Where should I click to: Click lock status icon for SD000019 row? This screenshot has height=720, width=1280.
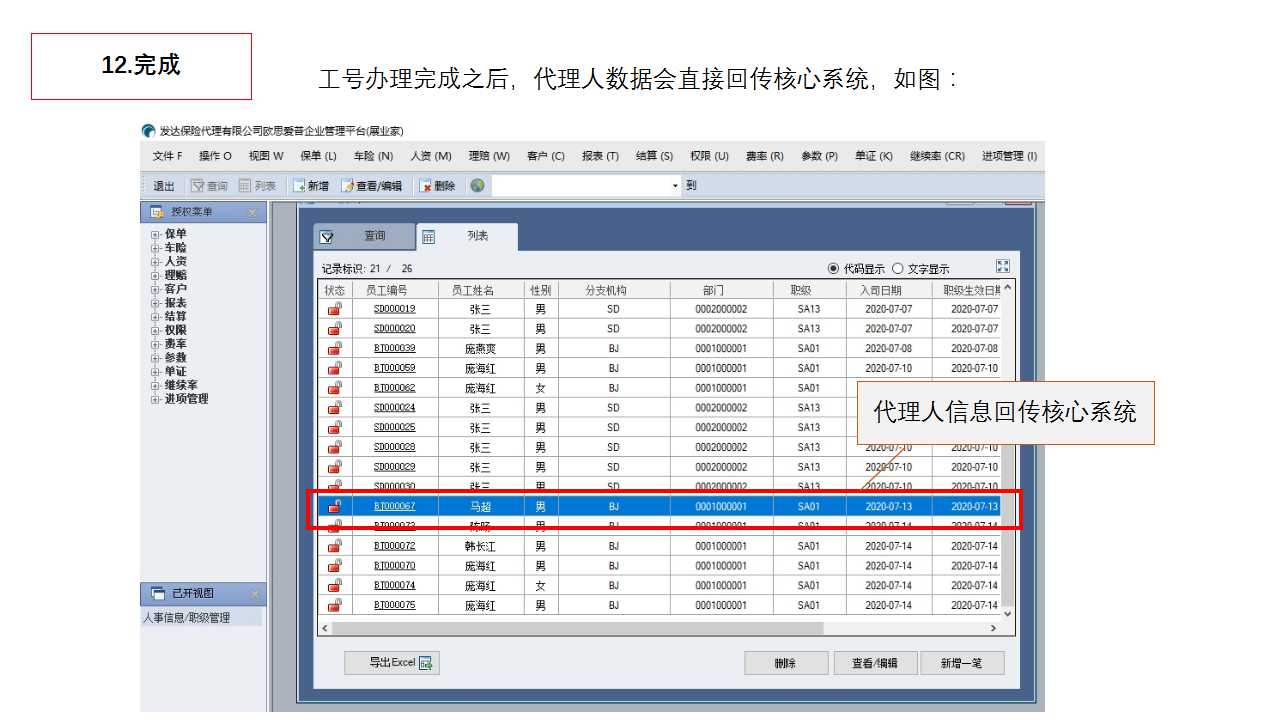[x=334, y=309]
